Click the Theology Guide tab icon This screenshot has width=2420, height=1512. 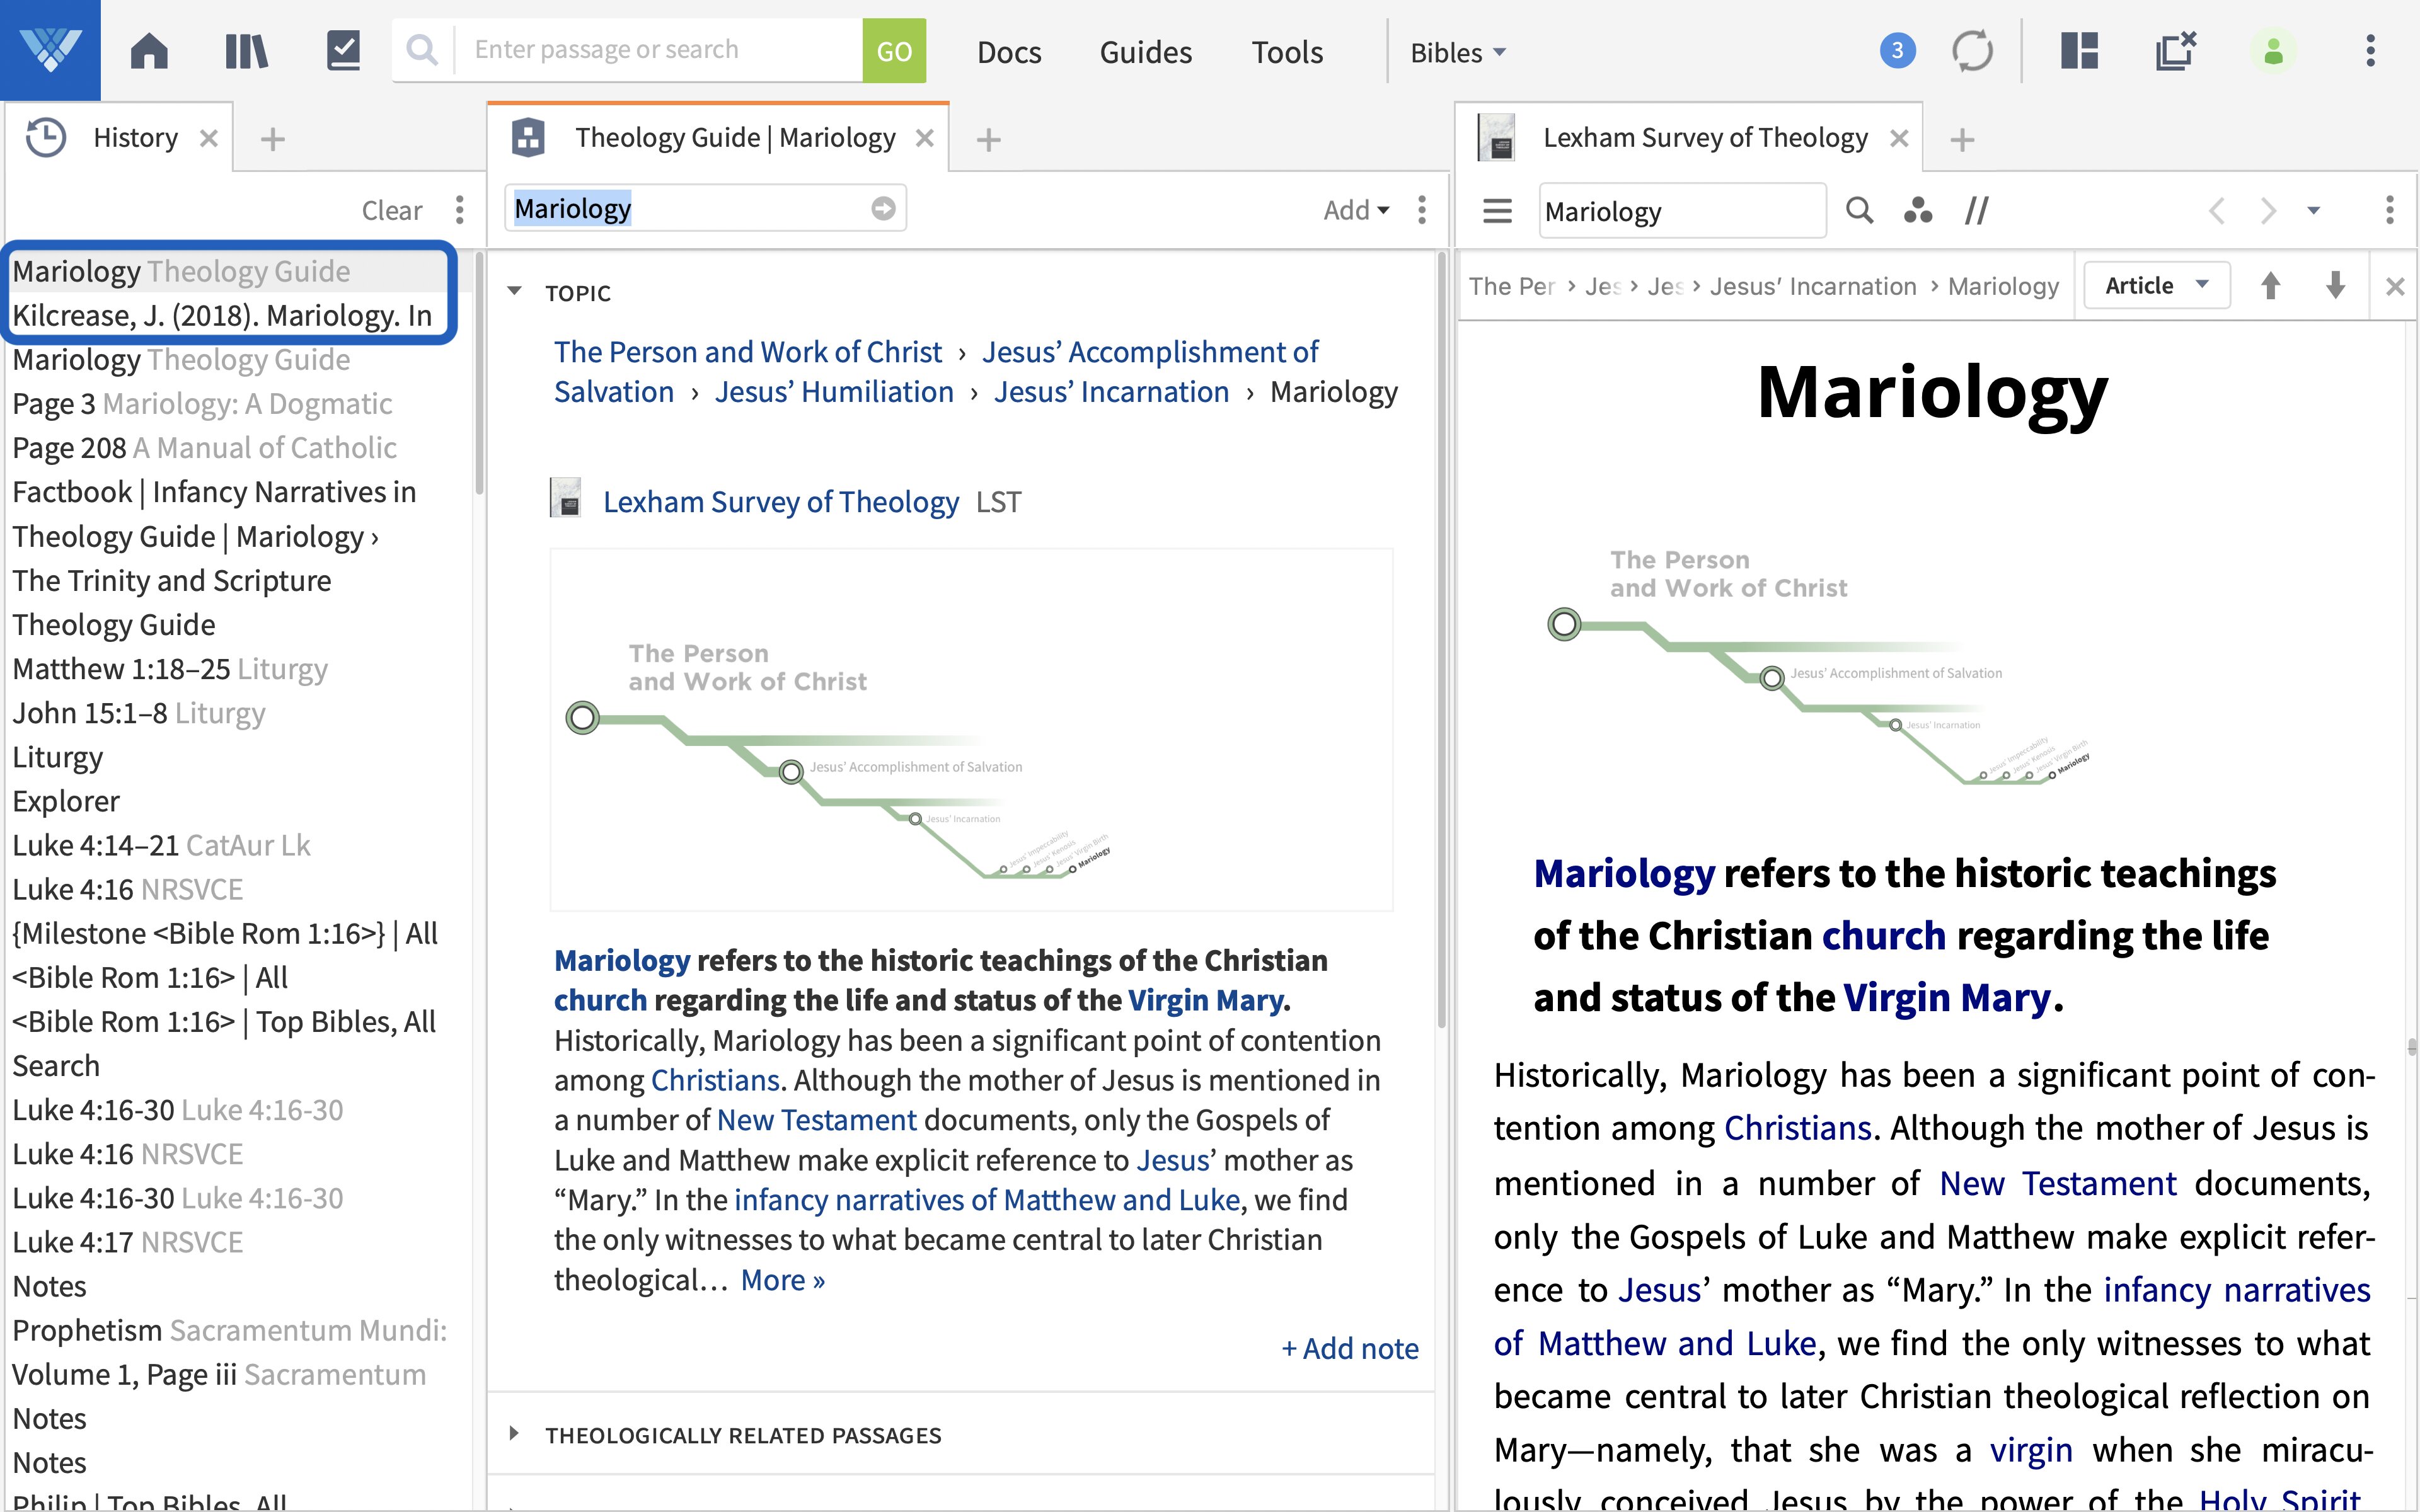click(x=528, y=137)
